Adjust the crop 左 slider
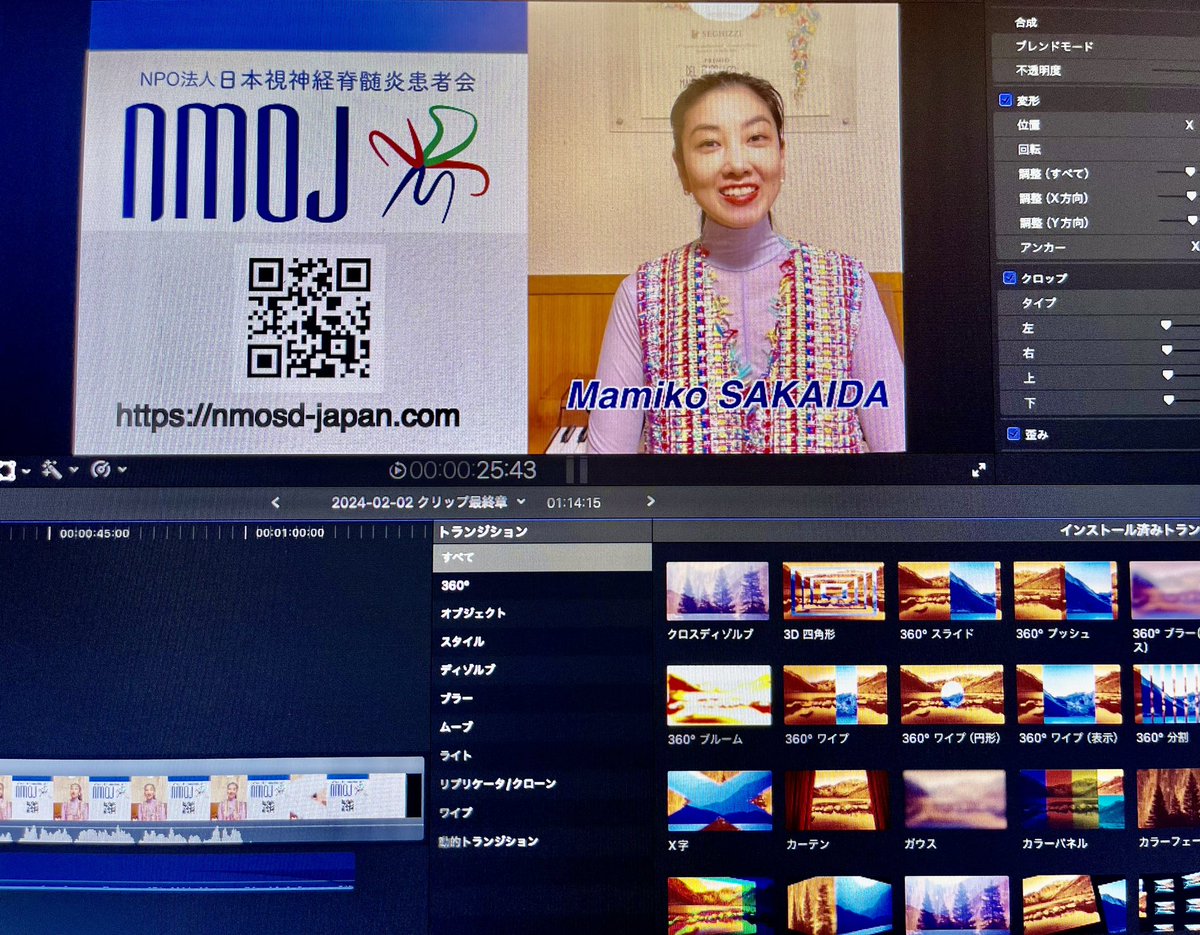The width and height of the screenshot is (1200, 935). [x=1166, y=325]
